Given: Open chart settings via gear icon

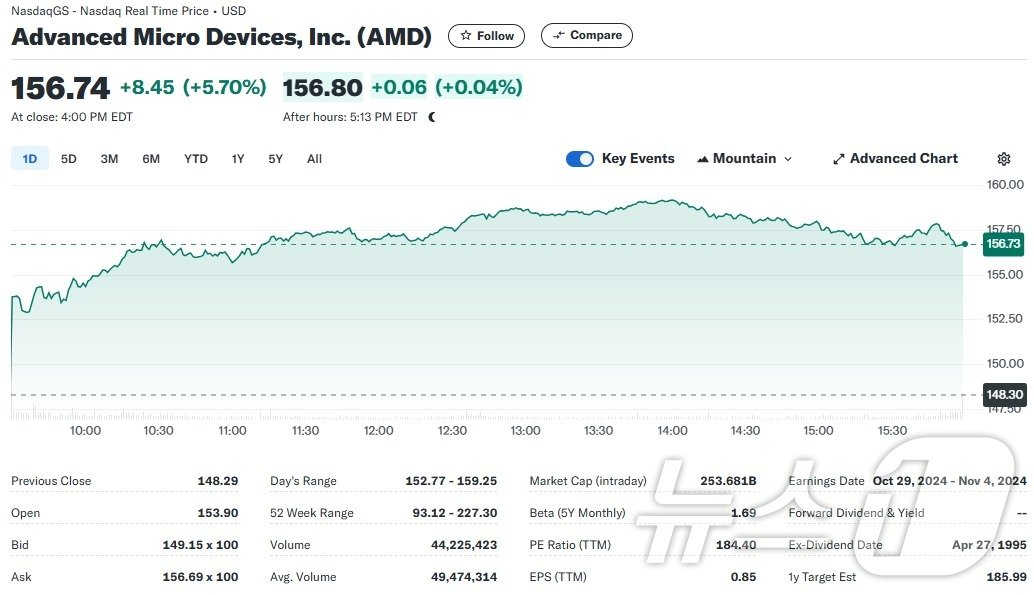Looking at the screenshot, I should [1003, 158].
